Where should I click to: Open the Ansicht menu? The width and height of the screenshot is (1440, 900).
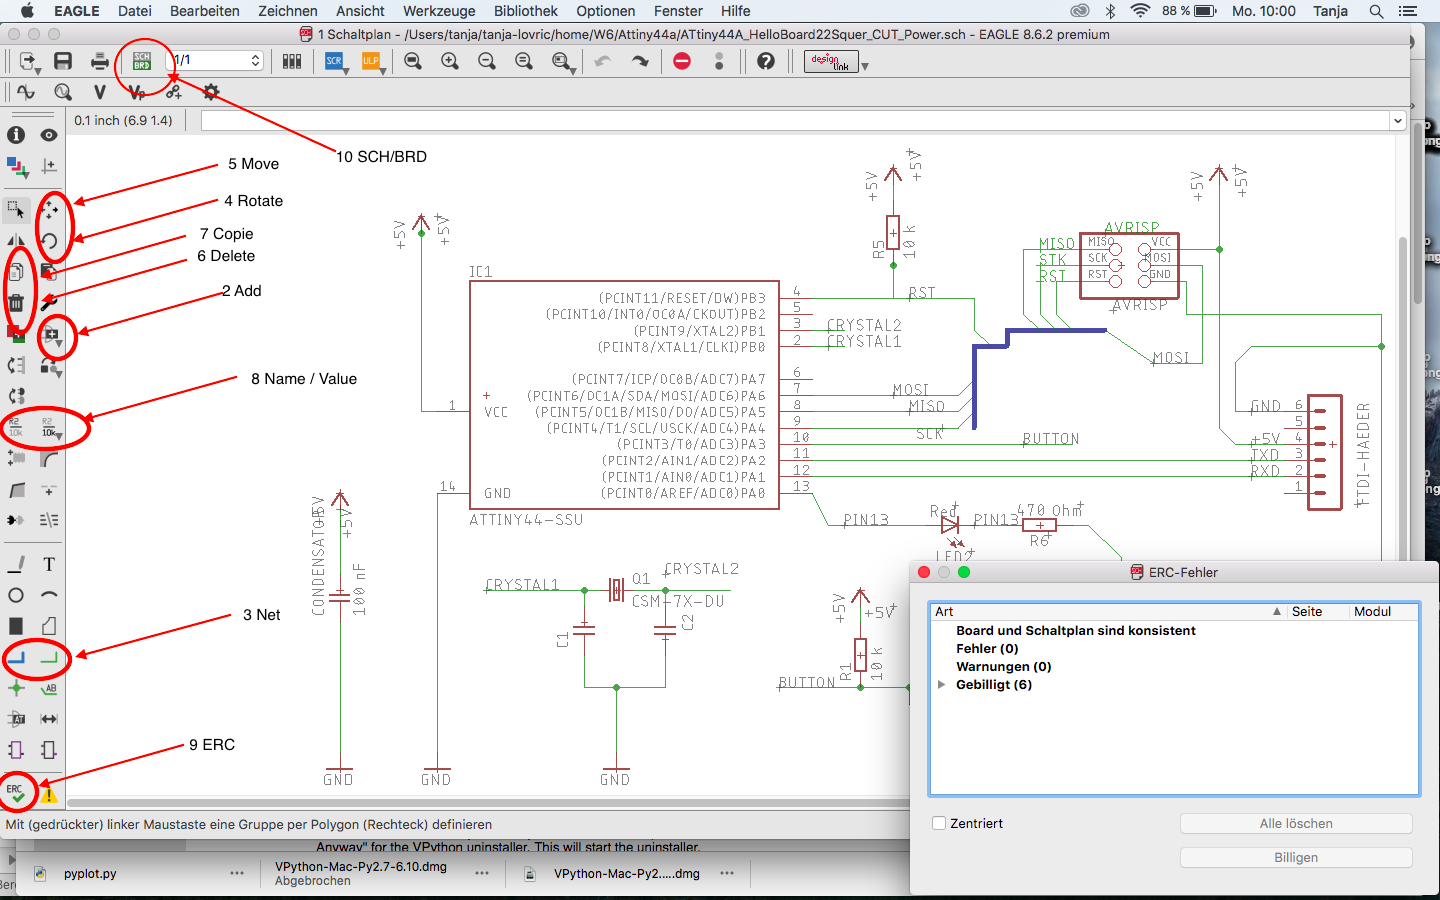(x=360, y=11)
